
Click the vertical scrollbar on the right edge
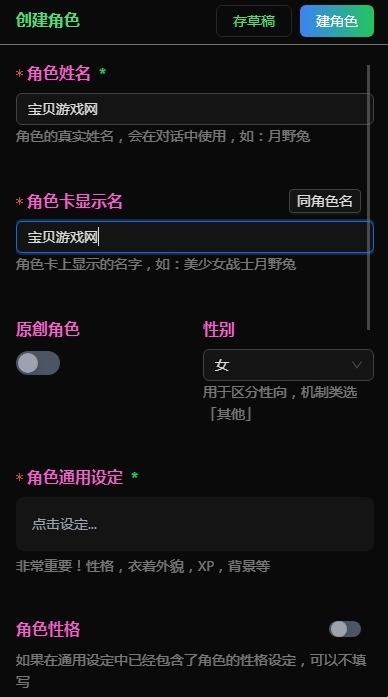click(x=368, y=197)
